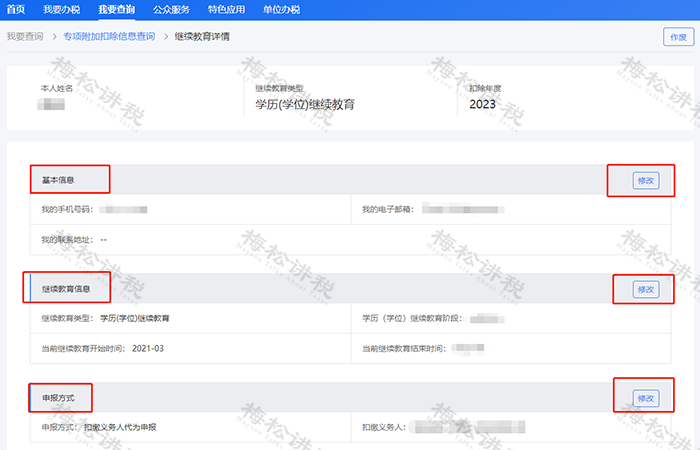
Task: Open the 我要办税 menu
Action: click(x=61, y=9)
